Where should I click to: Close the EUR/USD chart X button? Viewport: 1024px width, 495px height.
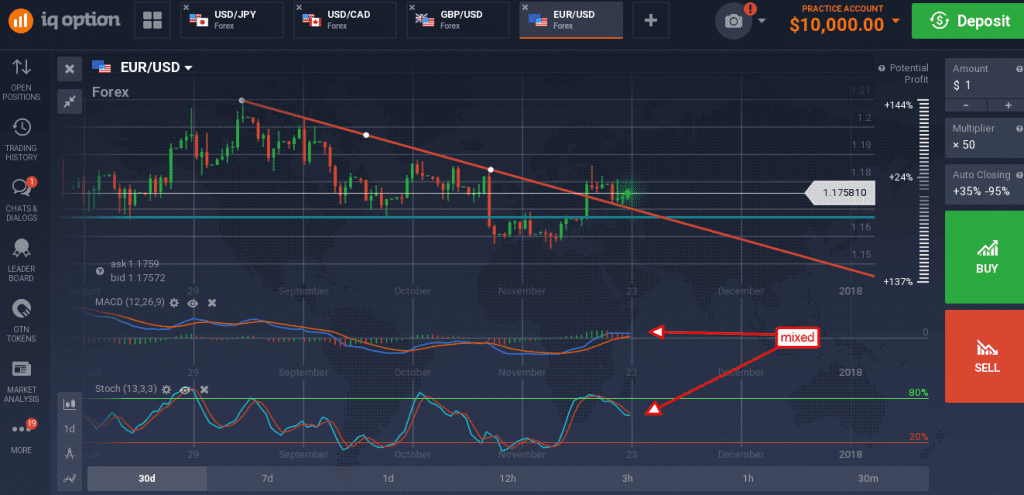[x=69, y=69]
